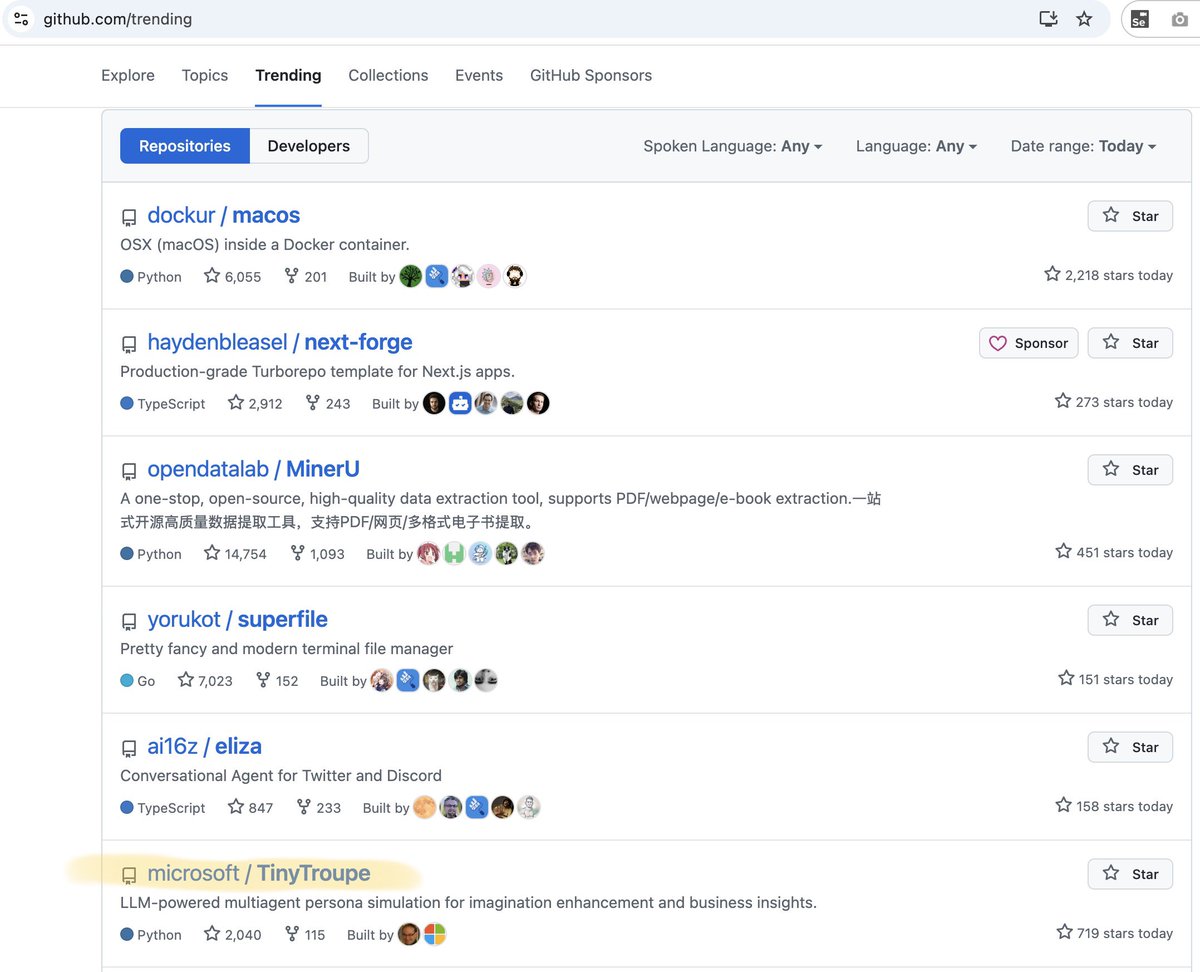Open the dockur / macos repository link
The image size is (1200, 972).
224,215
